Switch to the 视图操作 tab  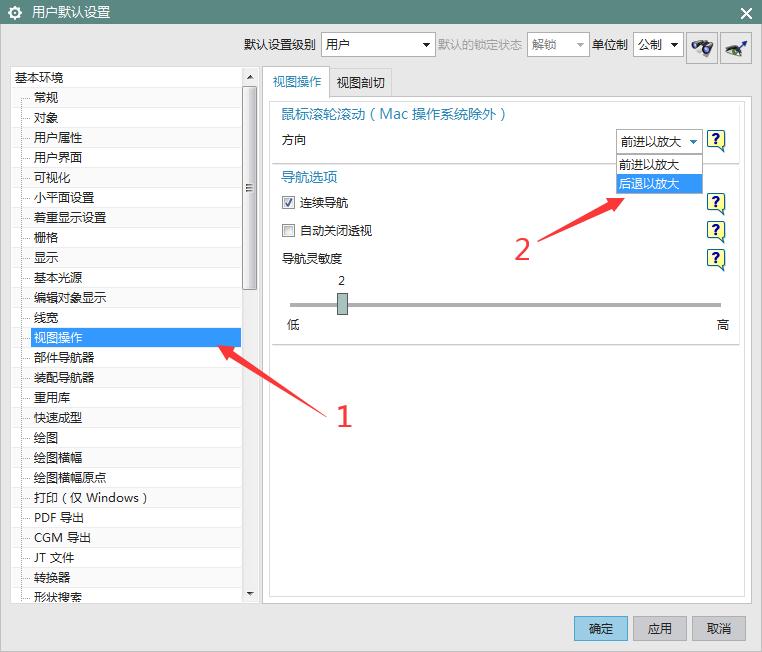pos(296,82)
